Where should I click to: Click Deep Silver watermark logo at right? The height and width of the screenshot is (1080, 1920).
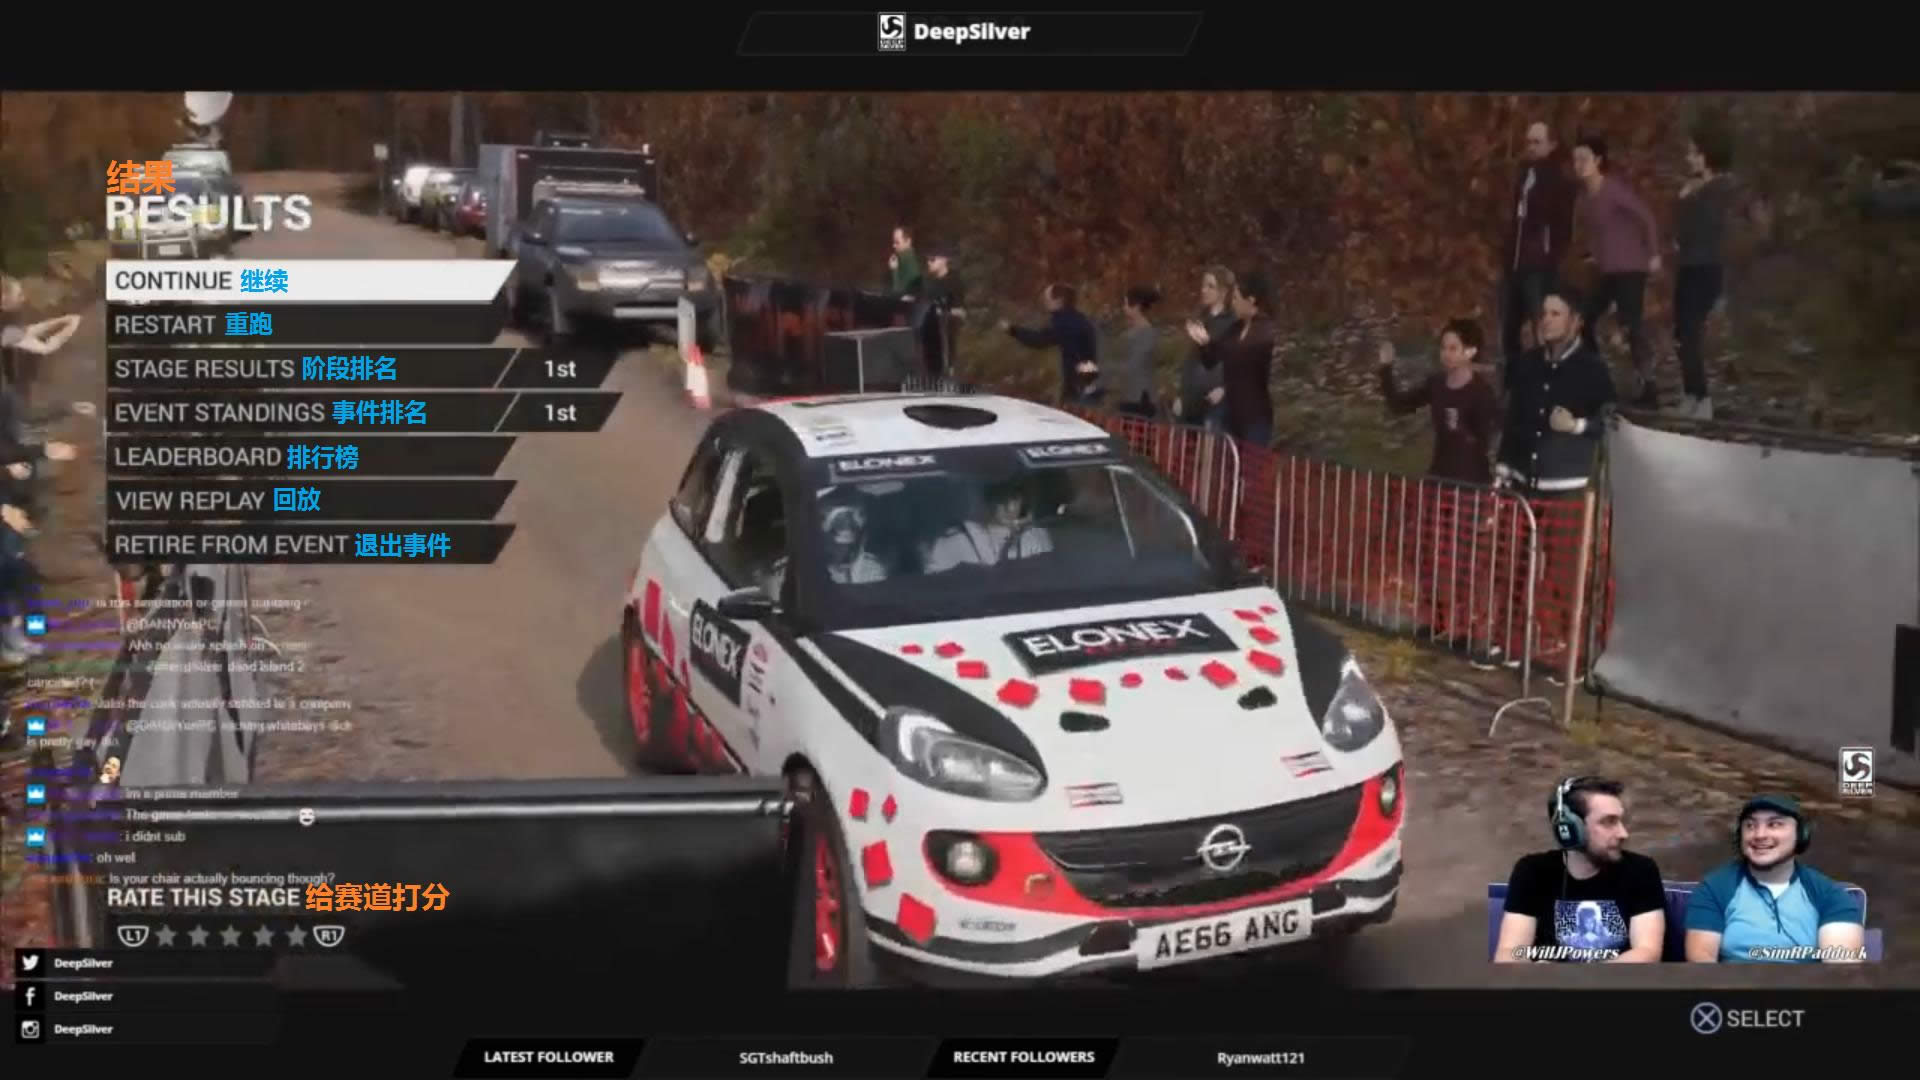pyautogui.click(x=1856, y=772)
